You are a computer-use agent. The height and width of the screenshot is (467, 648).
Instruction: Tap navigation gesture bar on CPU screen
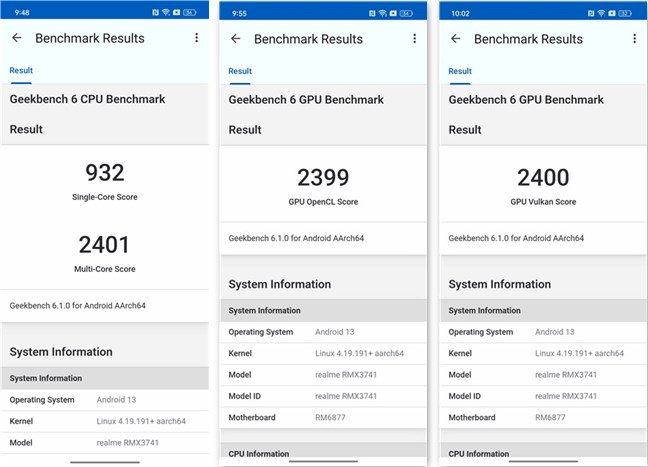[x=105, y=462]
